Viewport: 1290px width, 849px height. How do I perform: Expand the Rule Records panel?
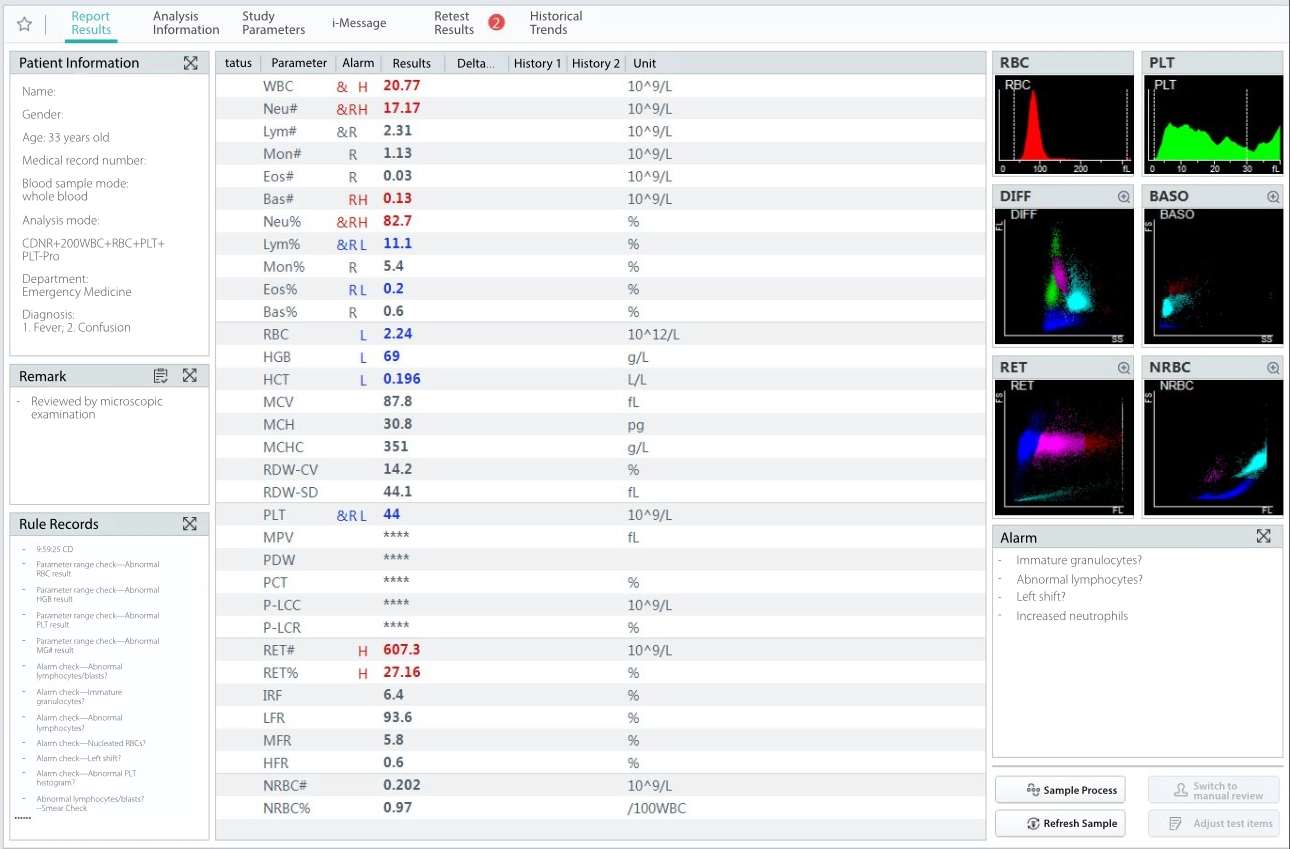(x=190, y=524)
